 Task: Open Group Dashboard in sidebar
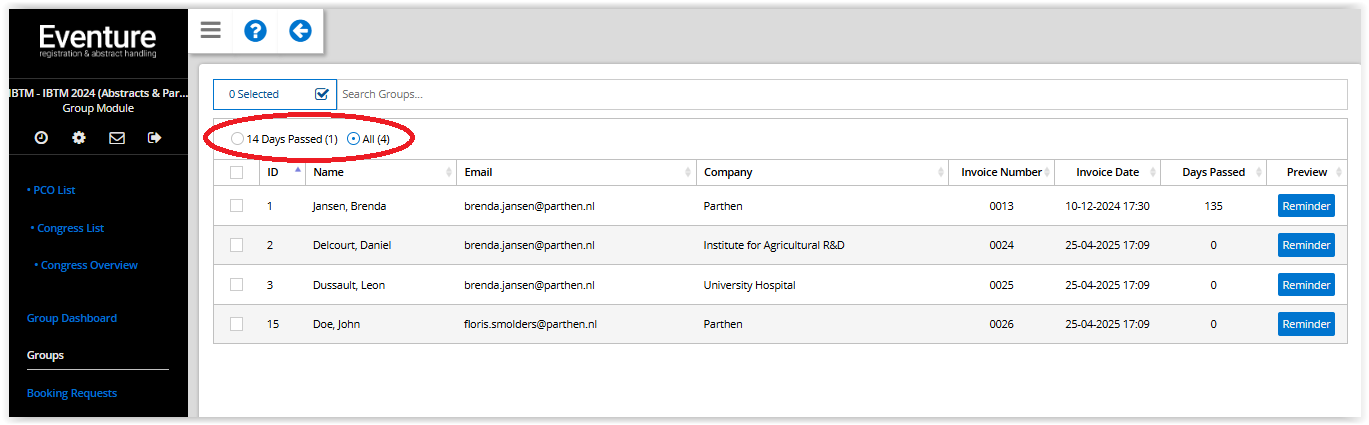72,318
